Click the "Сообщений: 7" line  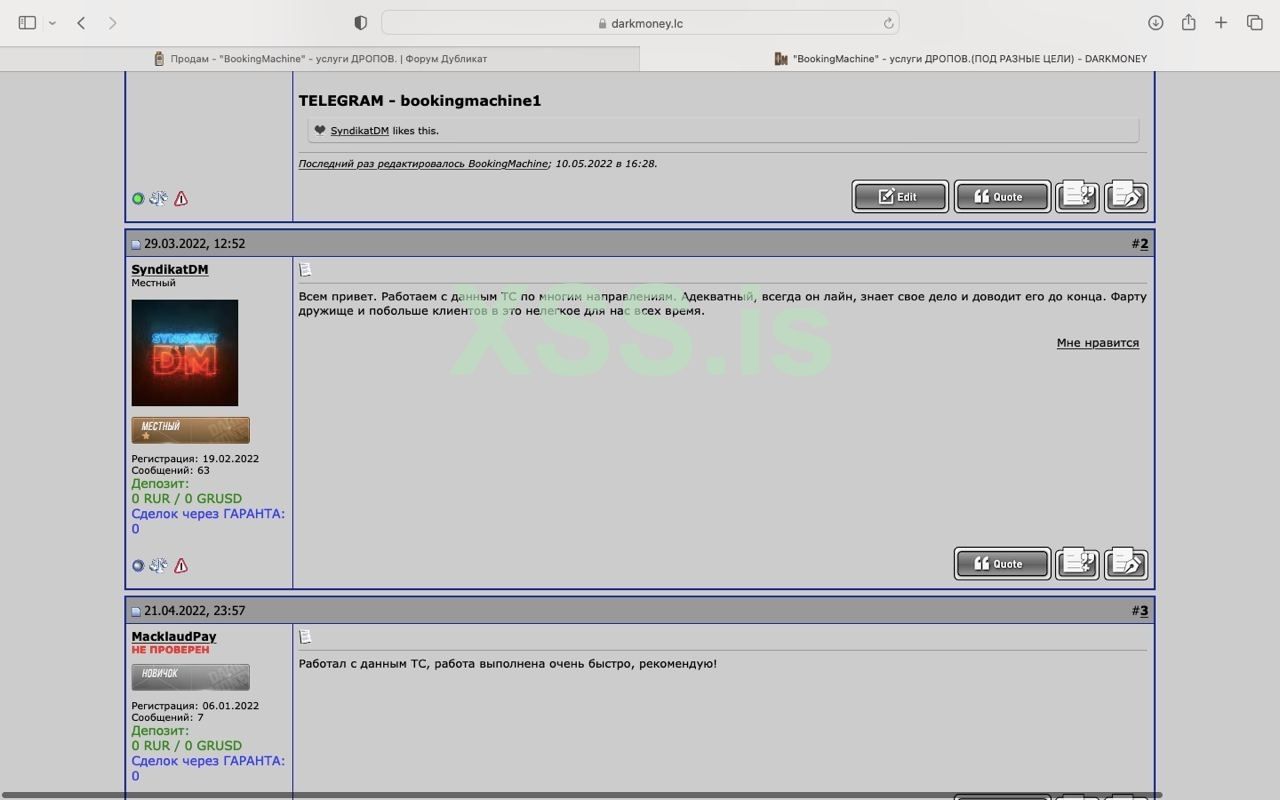[x=168, y=717]
